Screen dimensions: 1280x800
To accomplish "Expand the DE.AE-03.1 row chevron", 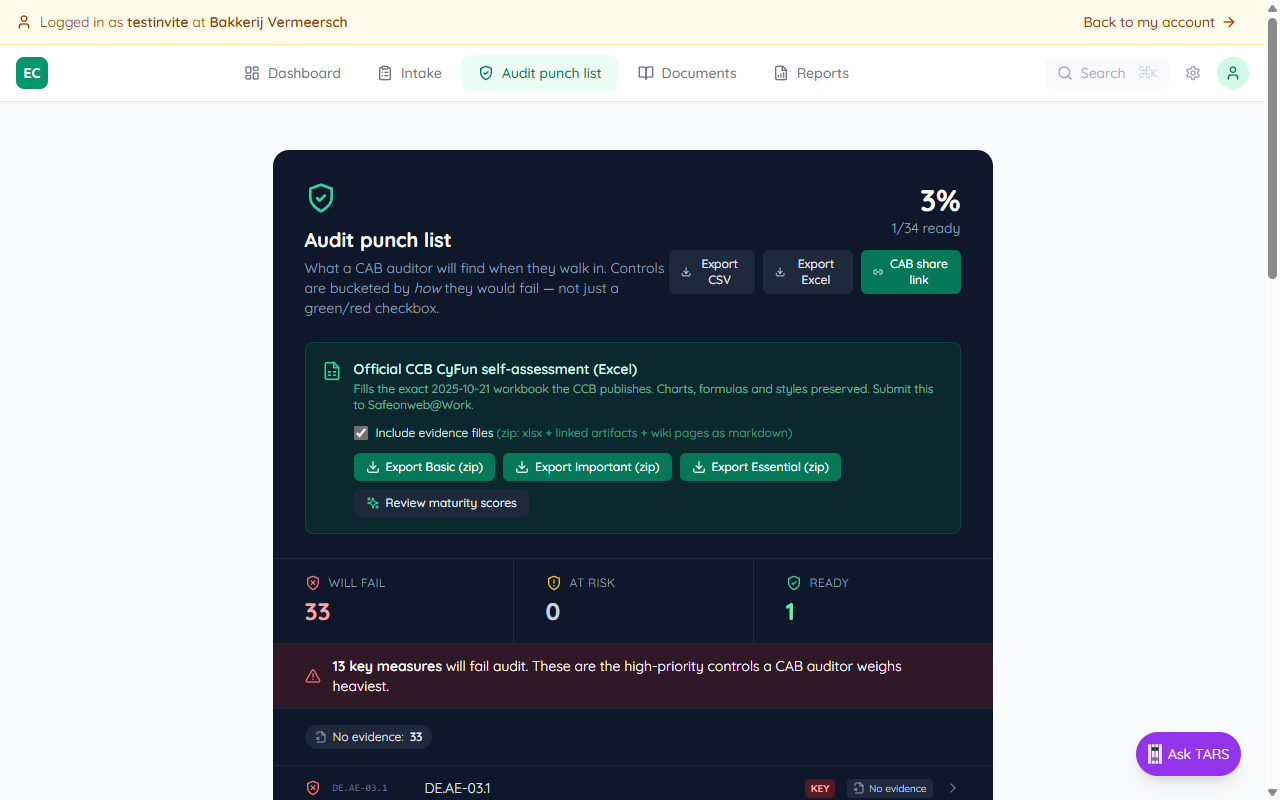I will [x=952, y=788].
